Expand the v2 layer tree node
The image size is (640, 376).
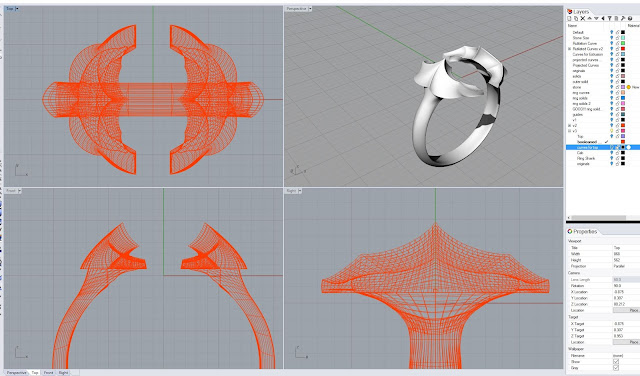click(569, 125)
